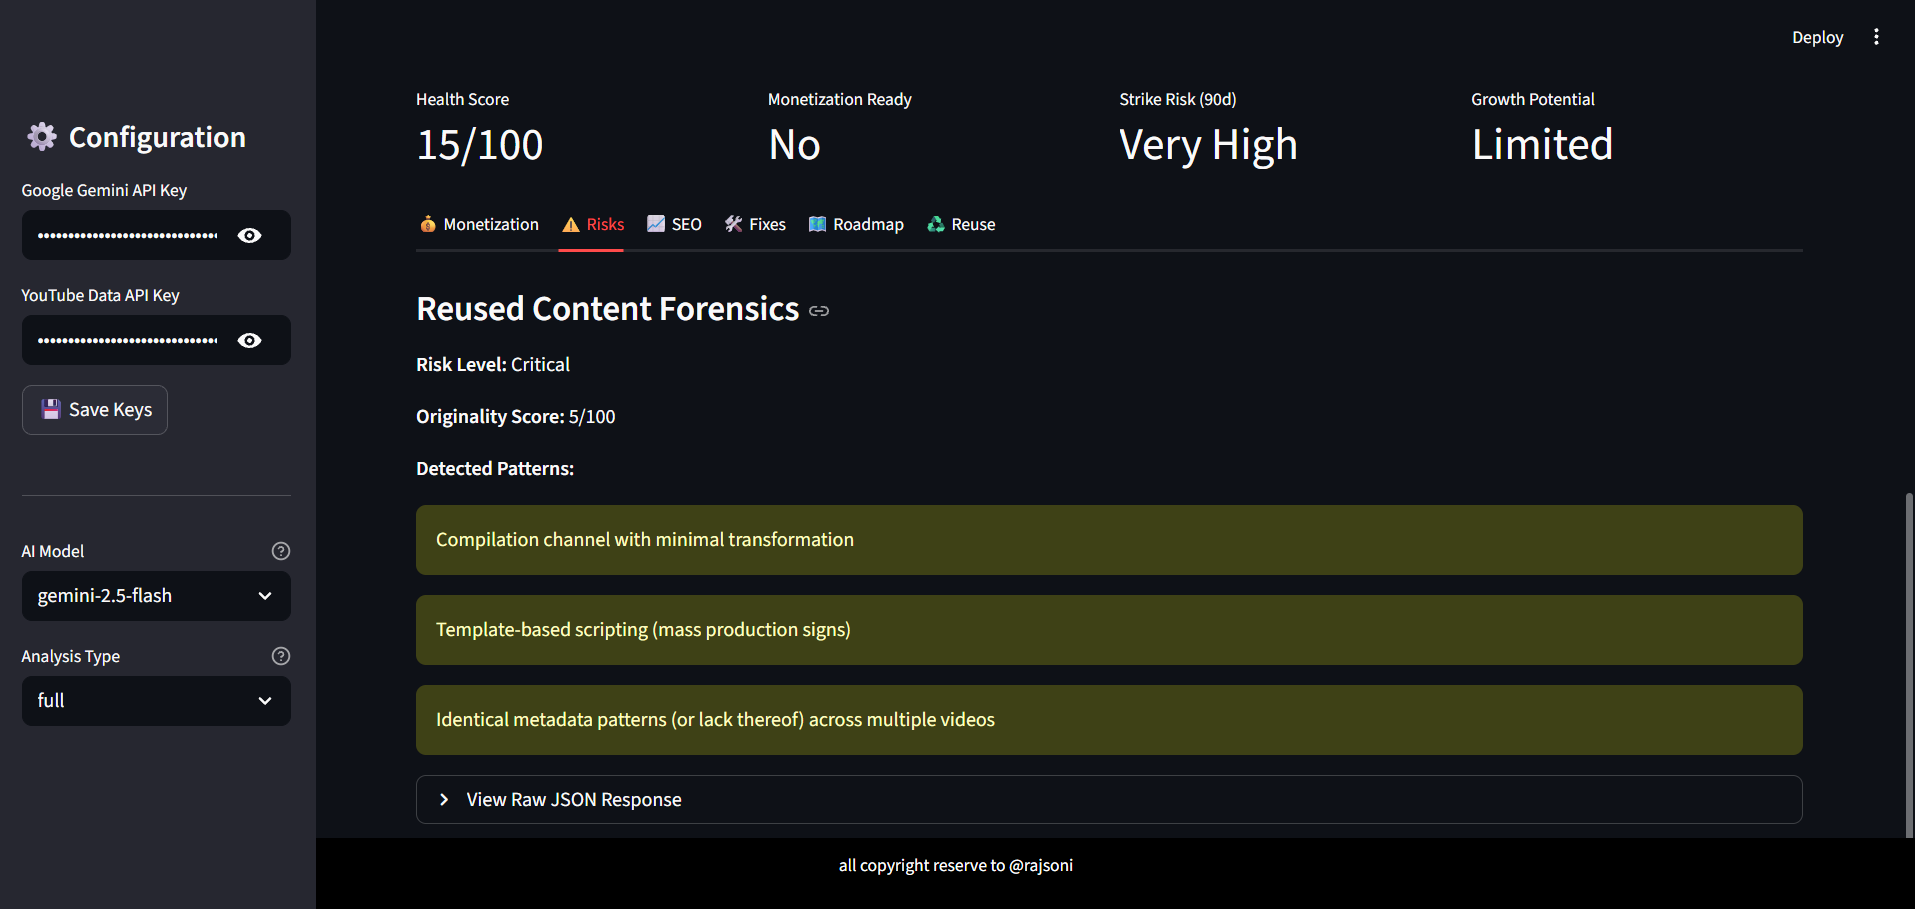Open the Analysis Type dropdown
Viewport: 1915px width, 909px height.
[x=156, y=701]
